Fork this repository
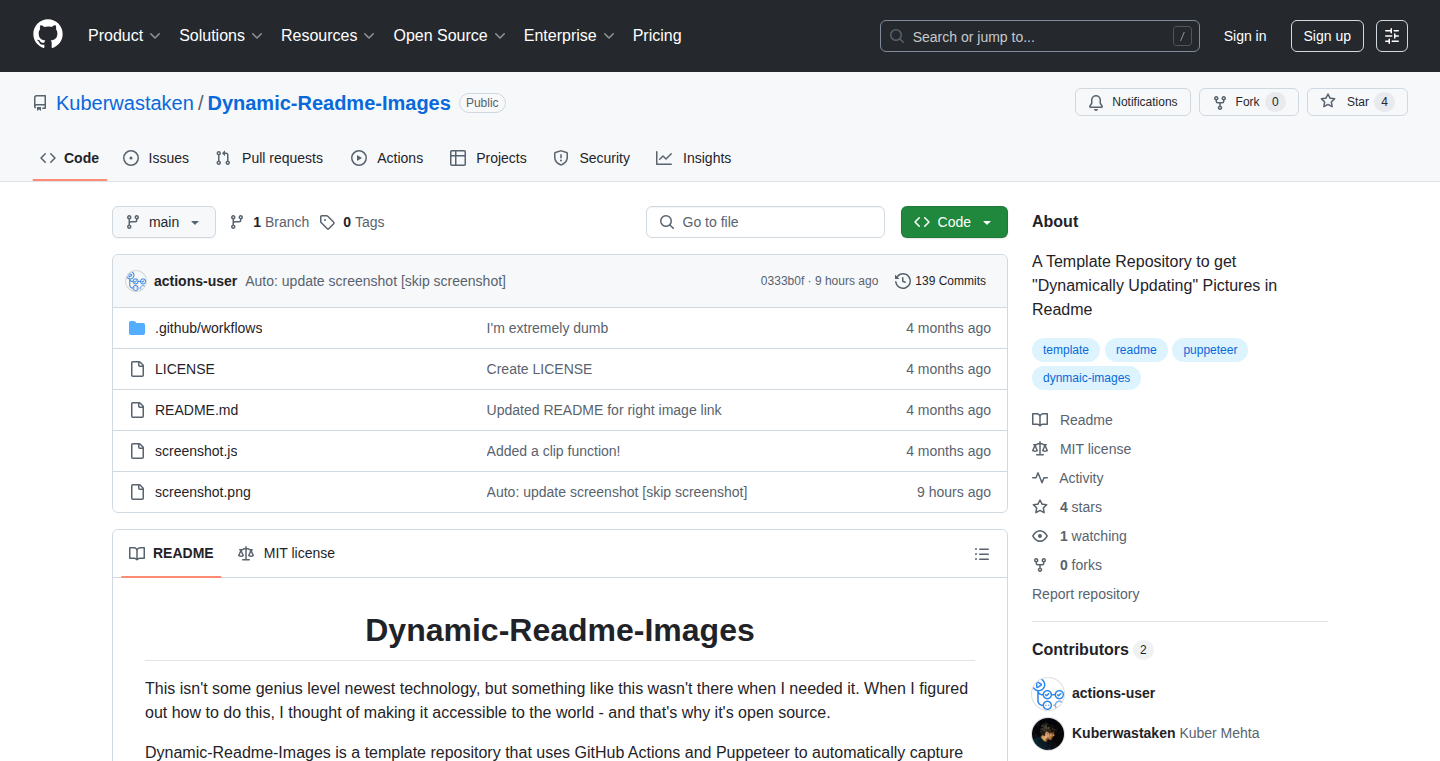Screen dimensions: 1440x761 1248,102
